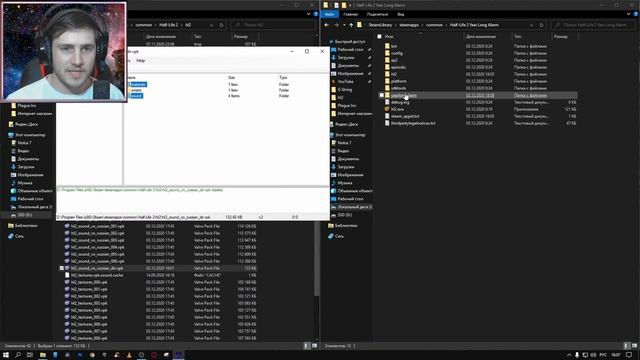Expand ribbon chevron in right Explorer
Screen dimensions: 640x360
pyautogui.click(x=629, y=14)
